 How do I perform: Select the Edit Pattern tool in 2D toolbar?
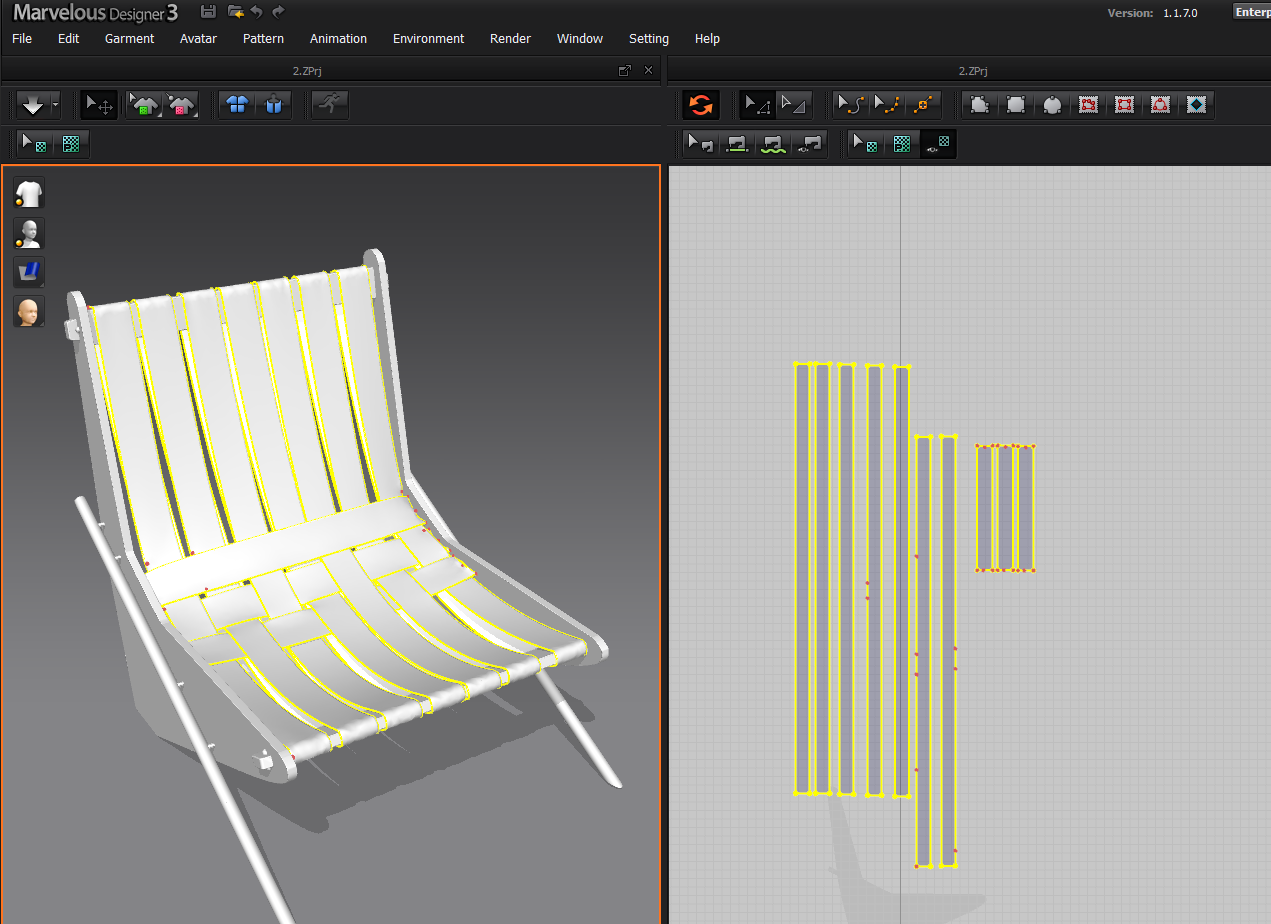tap(757, 105)
